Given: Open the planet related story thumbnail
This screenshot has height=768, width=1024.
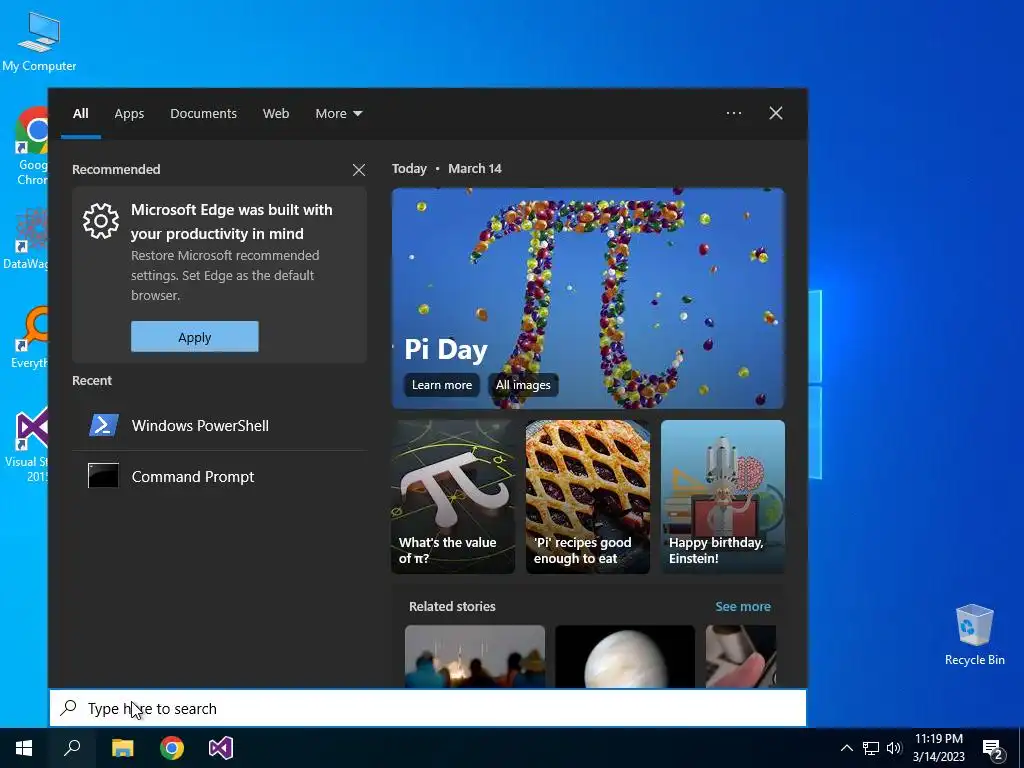Looking at the screenshot, I should 625,656.
